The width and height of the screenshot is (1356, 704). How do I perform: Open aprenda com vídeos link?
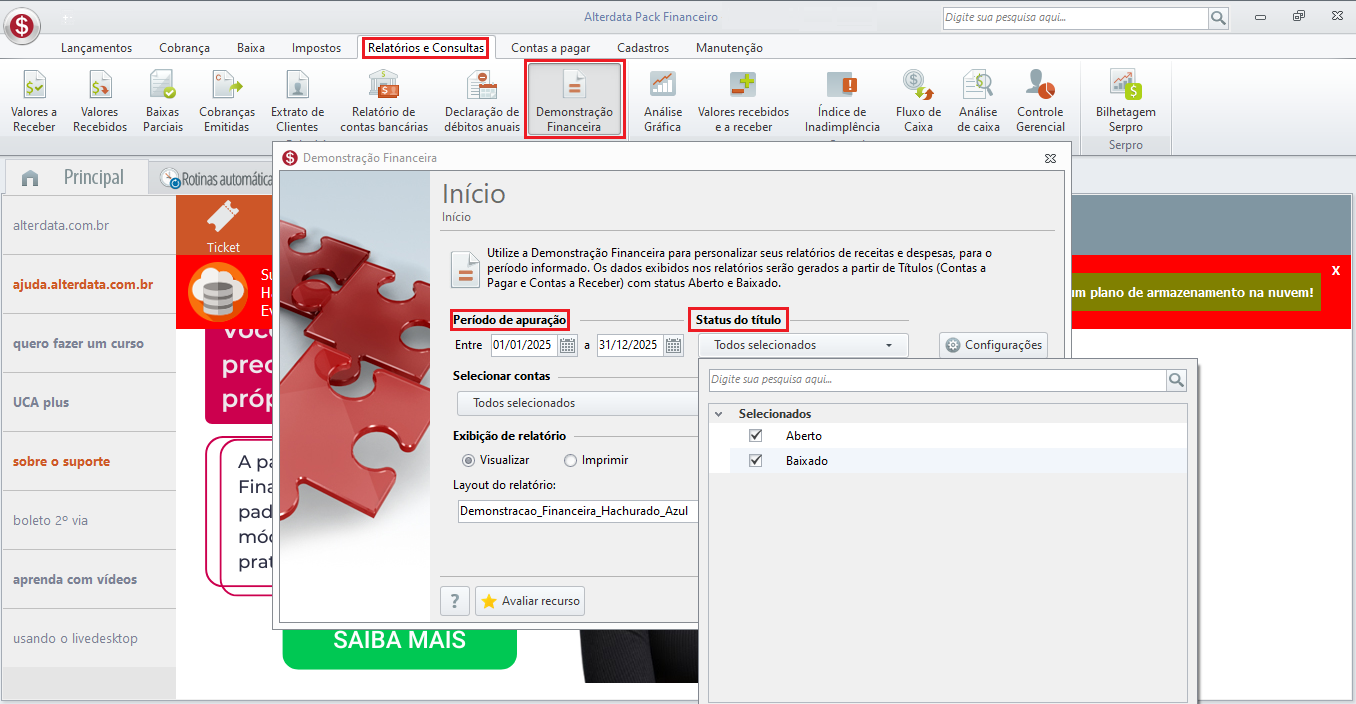coord(88,579)
